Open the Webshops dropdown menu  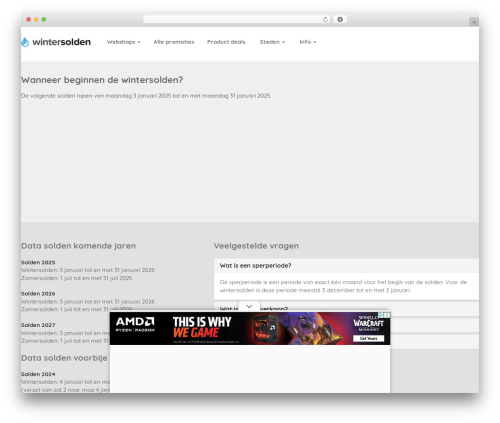click(124, 42)
